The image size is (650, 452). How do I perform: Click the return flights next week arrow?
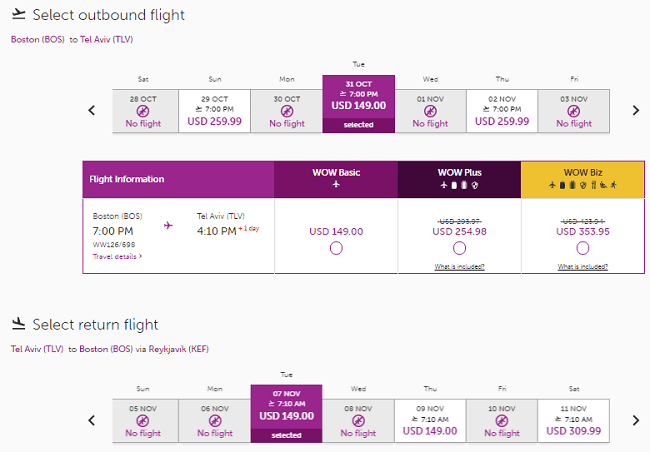(635, 420)
